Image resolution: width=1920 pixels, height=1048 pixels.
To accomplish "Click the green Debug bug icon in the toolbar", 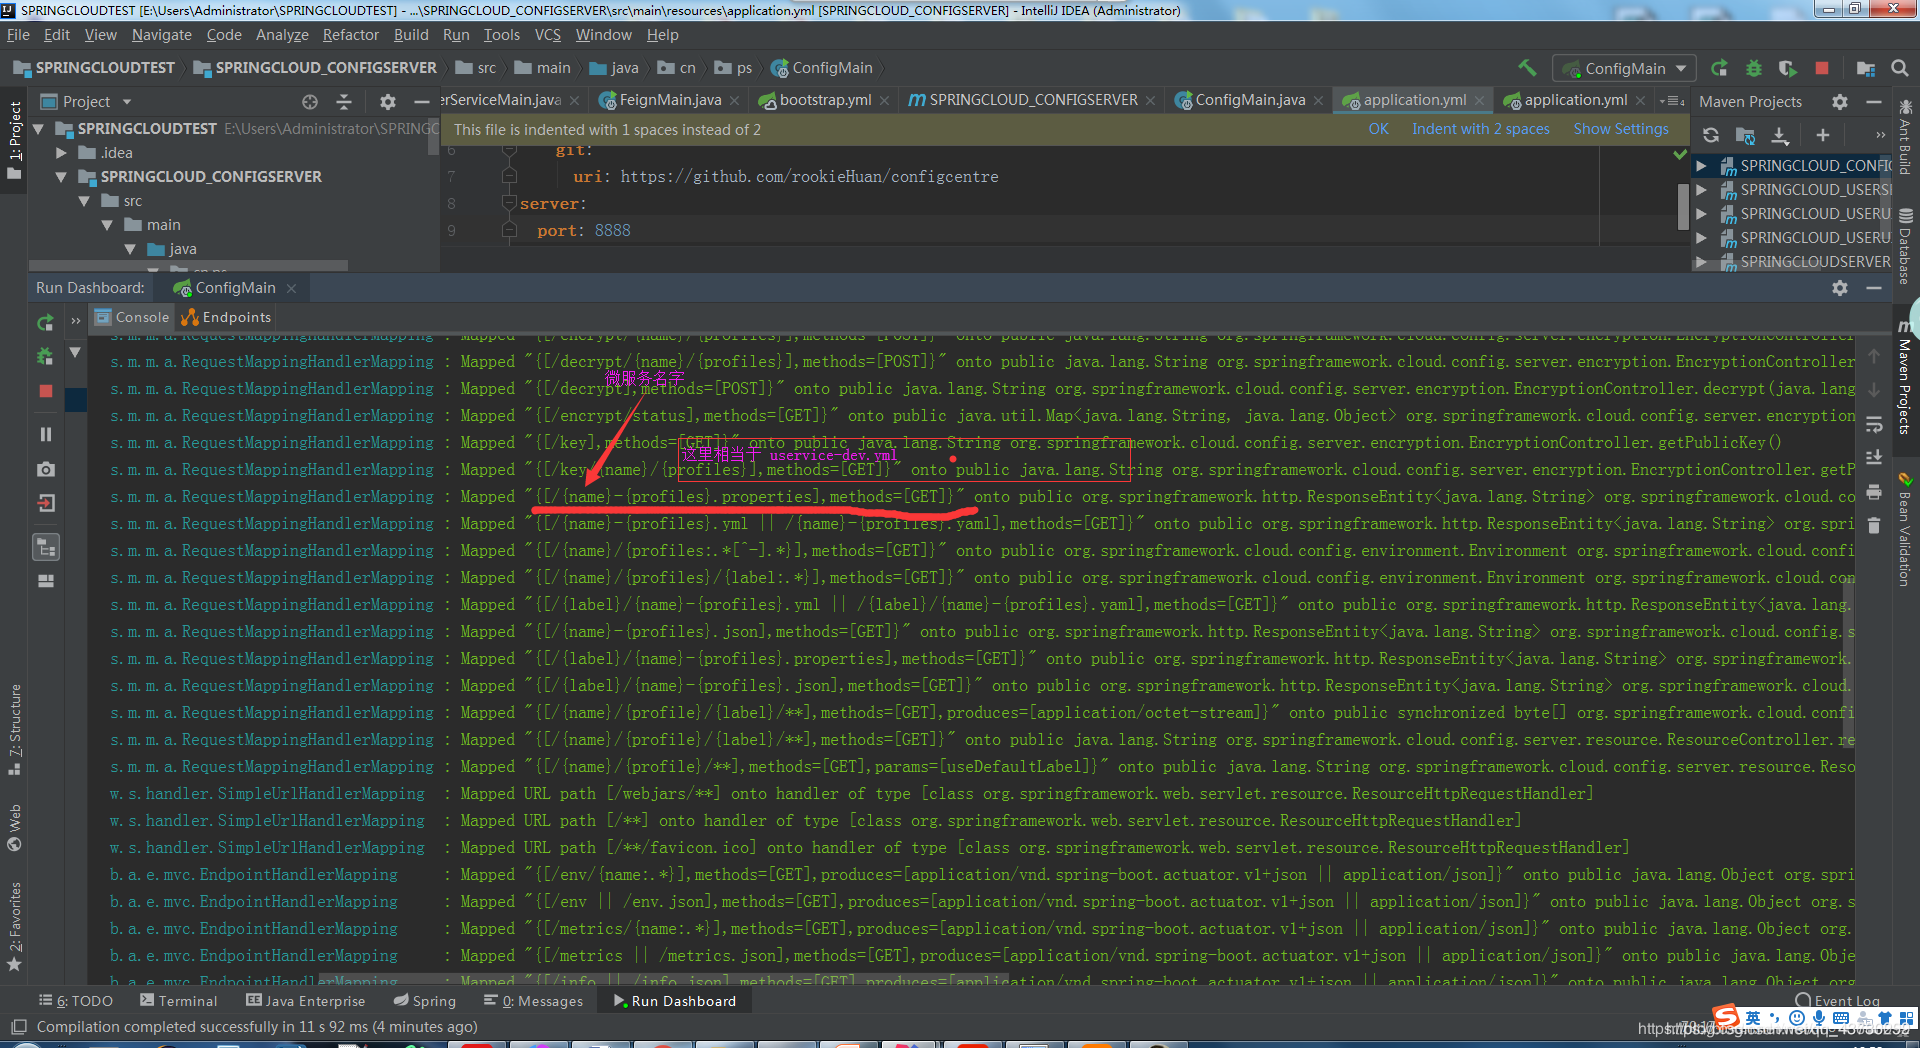I will pos(1754,68).
